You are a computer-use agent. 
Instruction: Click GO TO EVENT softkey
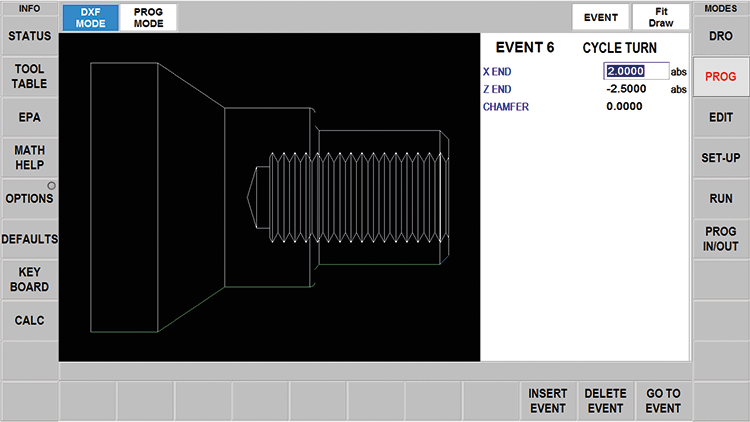pos(663,401)
